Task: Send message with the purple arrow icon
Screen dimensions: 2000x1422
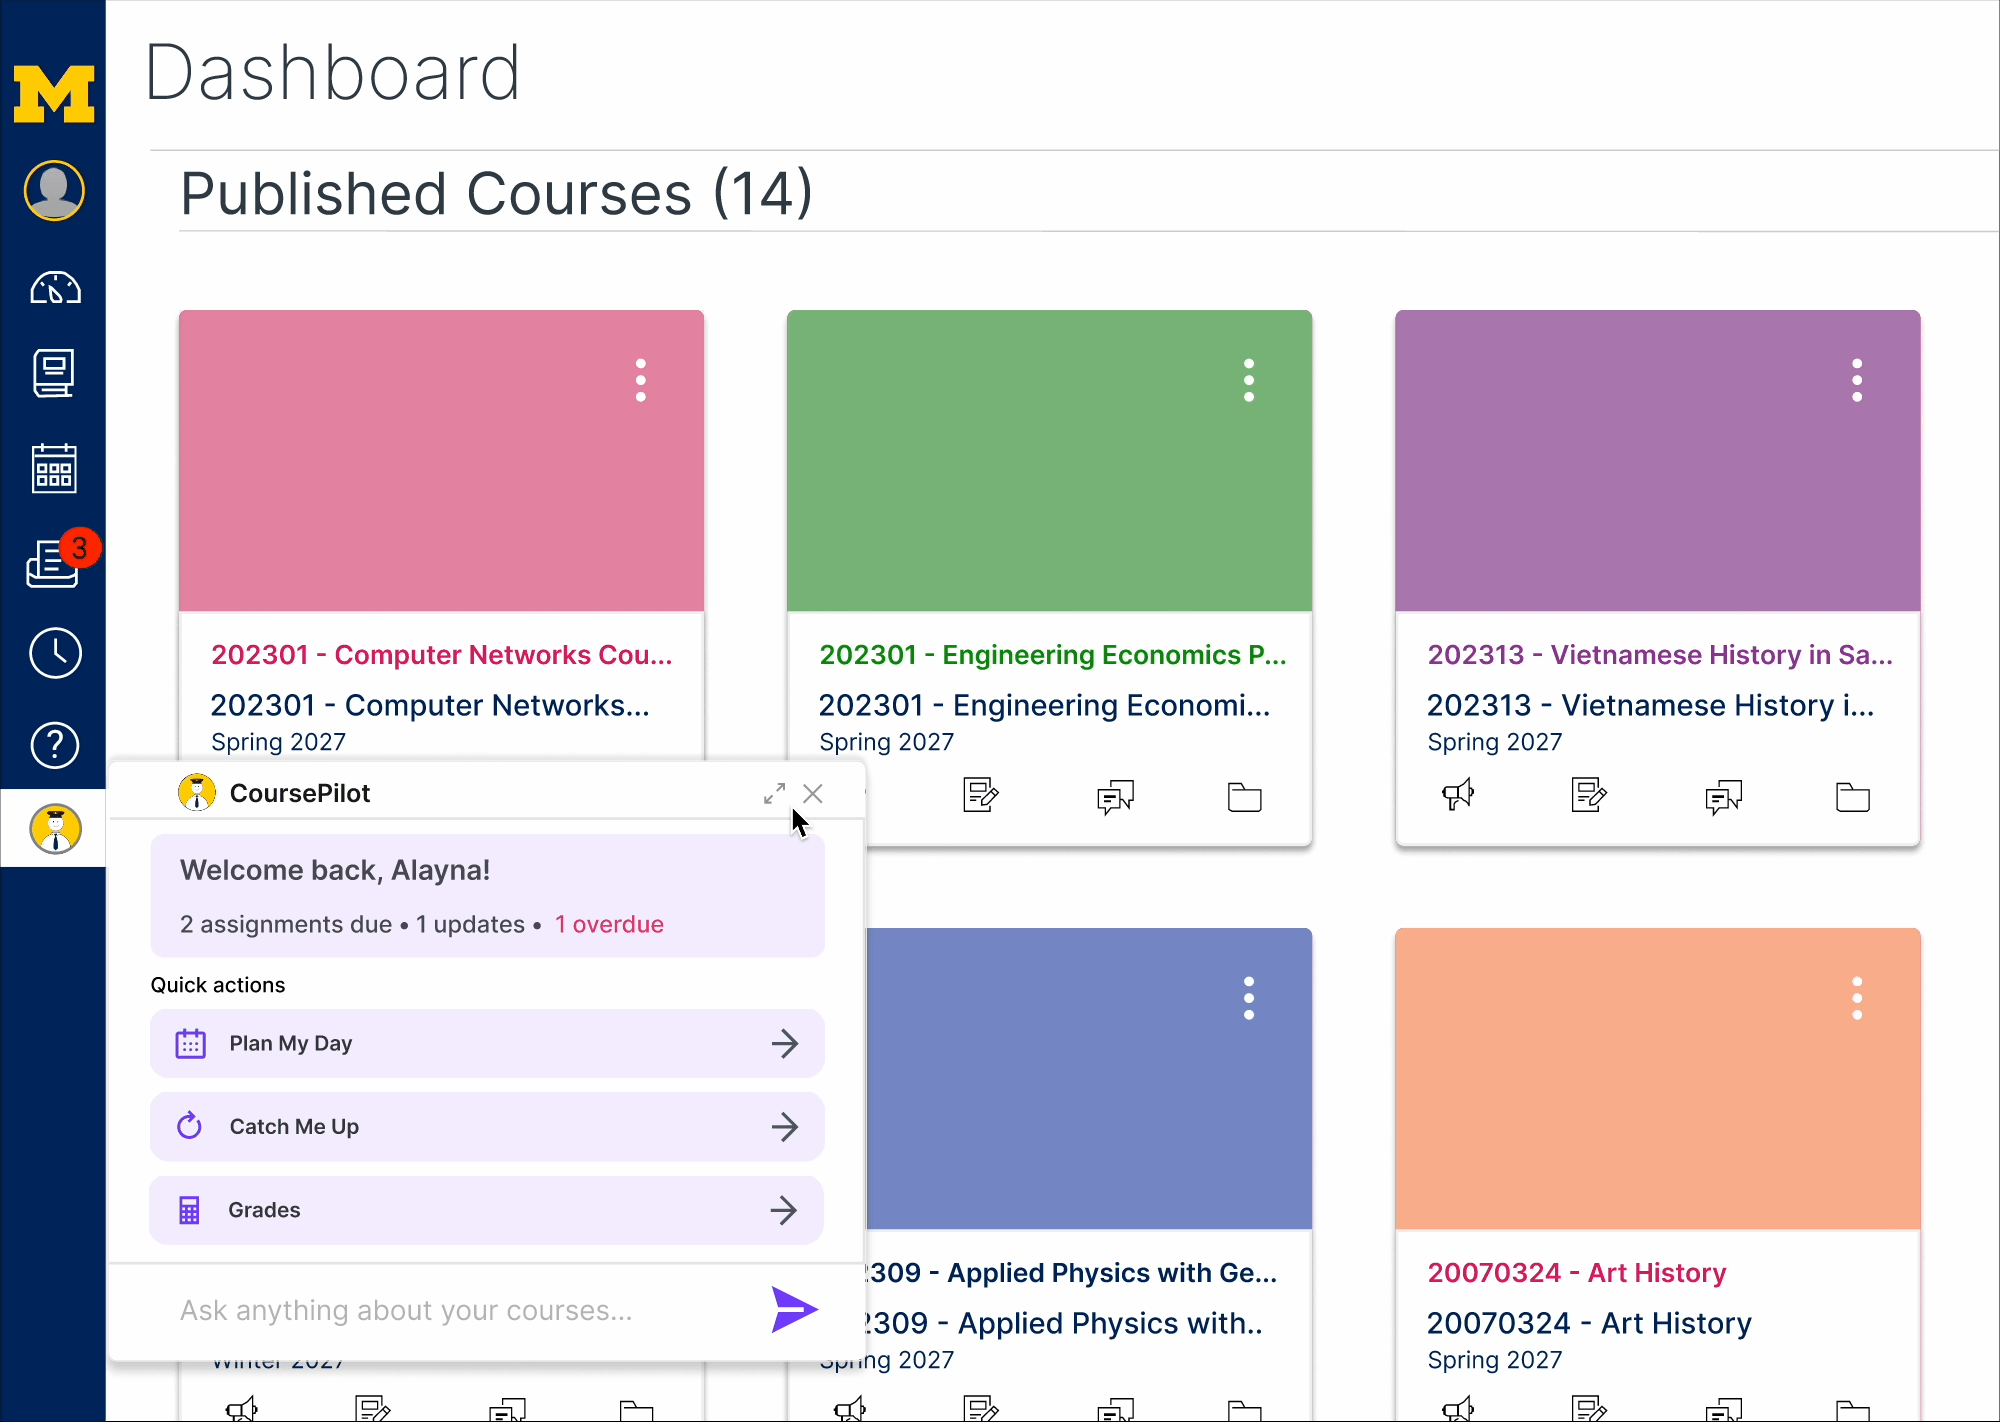Action: click(x=794, y=1310)
